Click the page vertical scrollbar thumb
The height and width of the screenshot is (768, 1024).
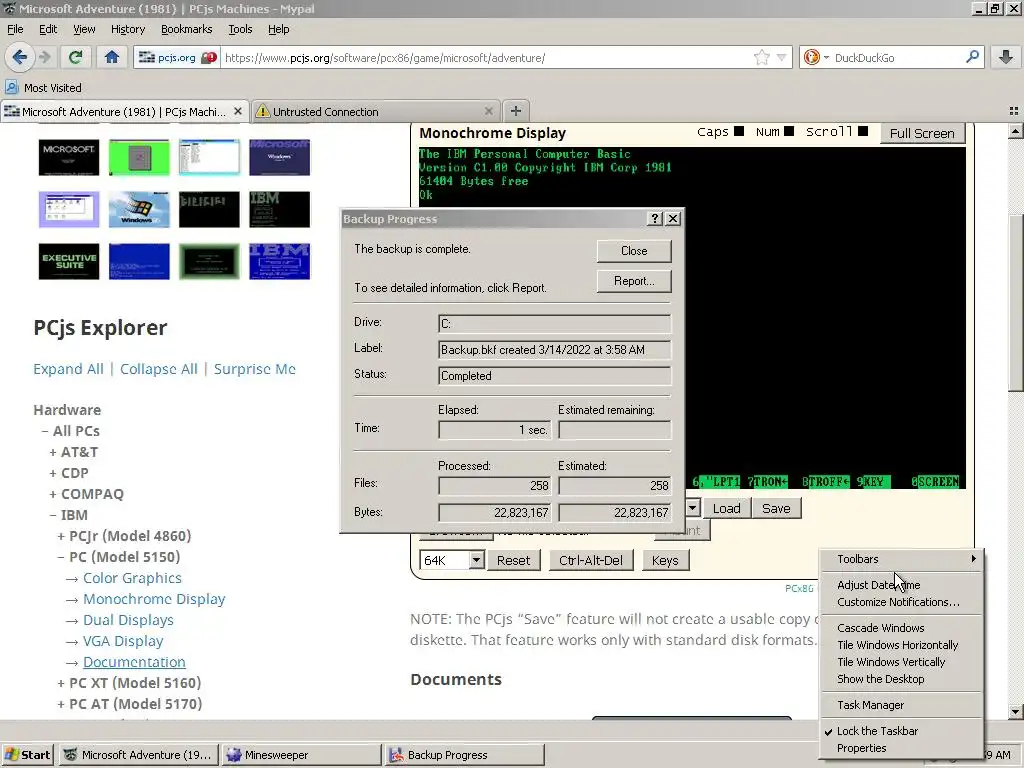pyautogui.click(x=1016, y=303)
